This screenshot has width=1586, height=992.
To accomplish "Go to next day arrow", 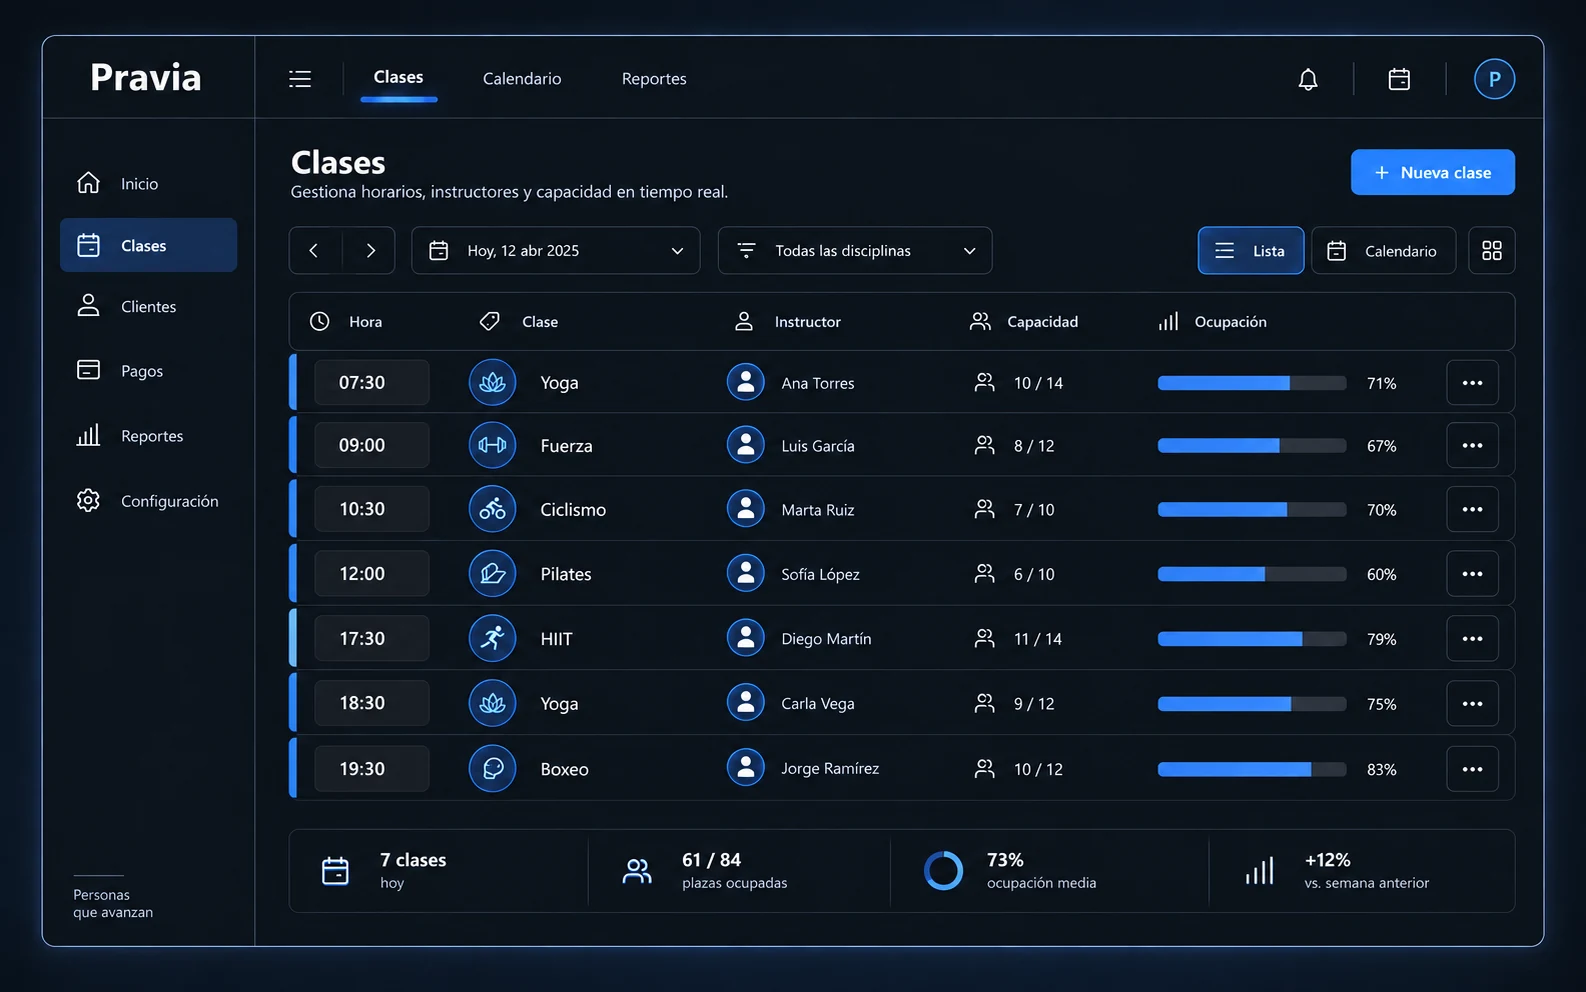I will coord(370,251).
